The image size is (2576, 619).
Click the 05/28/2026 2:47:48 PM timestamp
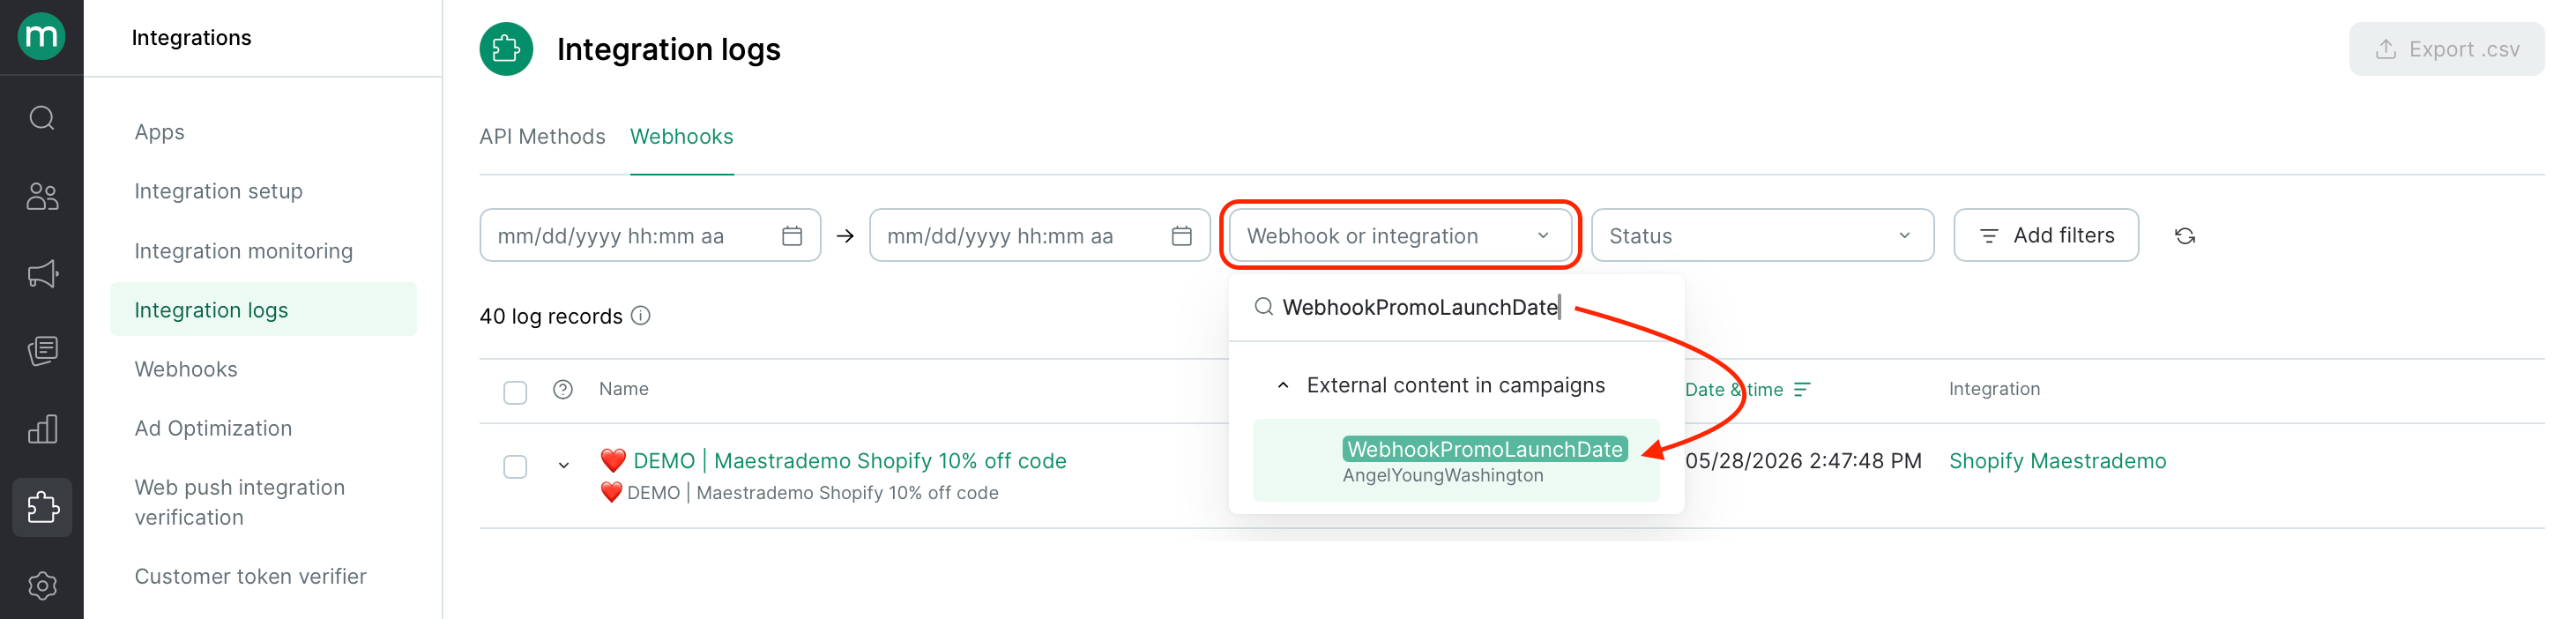click(x=1803, y=460)
